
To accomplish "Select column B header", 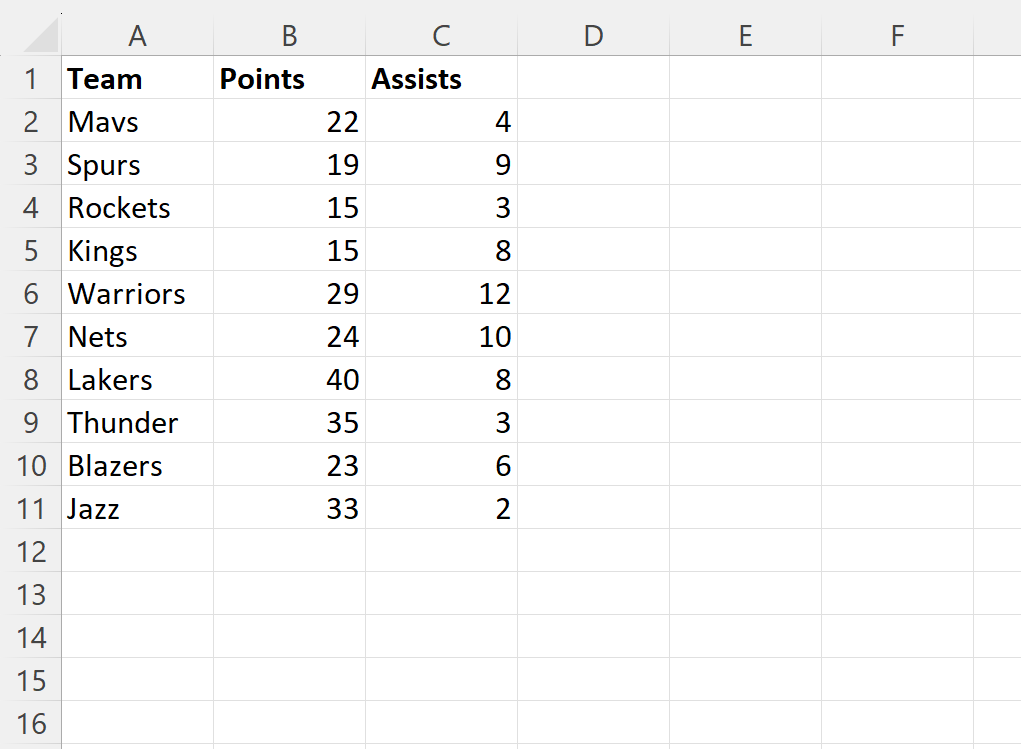I will coord(290,36).
